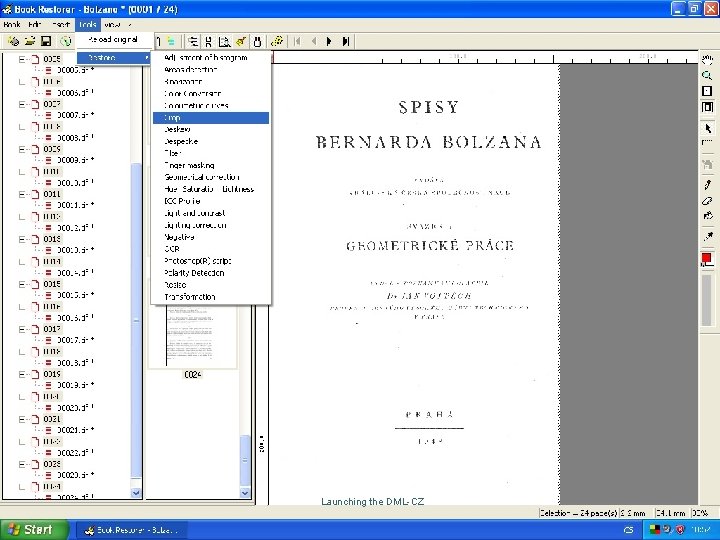The width and height of the screenshot is (720, 540).
Task: Collapse the 0009 tree node
Action: [x=22, y=149]
